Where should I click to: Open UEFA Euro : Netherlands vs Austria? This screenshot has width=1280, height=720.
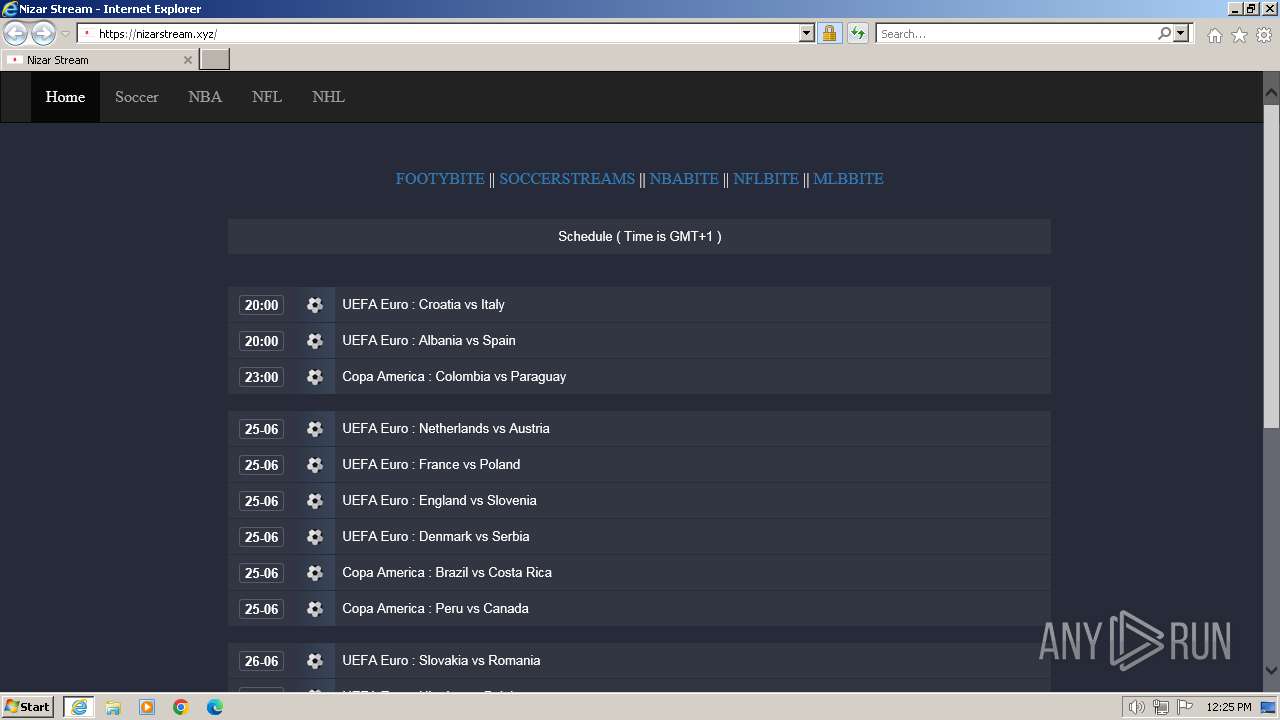click(446, 429)
